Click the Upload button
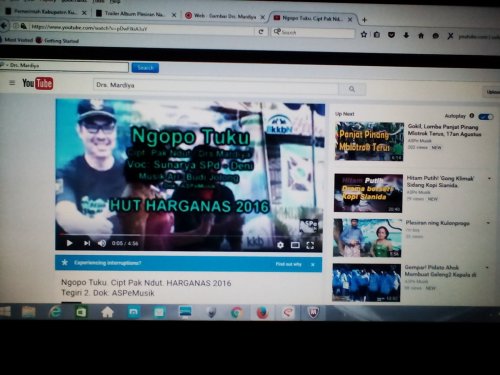500x375 pixels. tap(492, 92)
